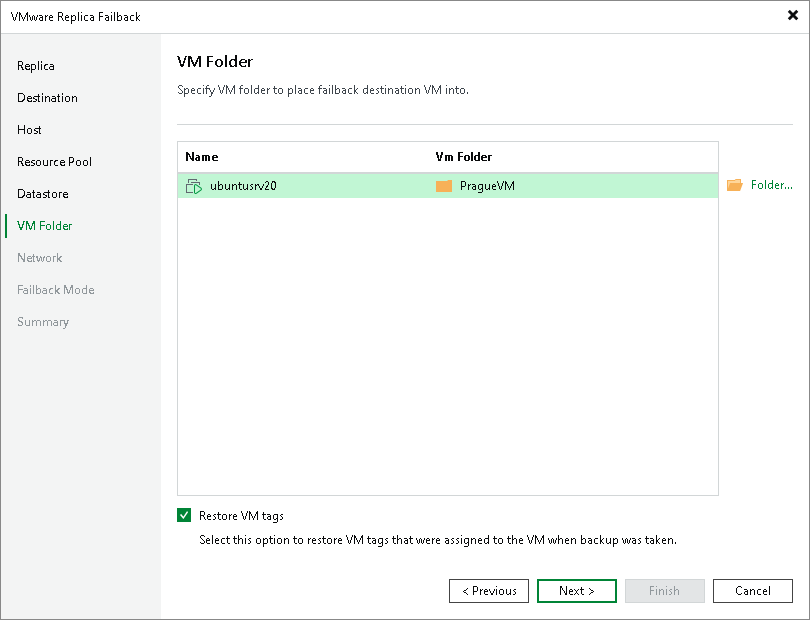Select the PragueVM folder cell text
This screenshot has width=810, height=620.
coord(487,186)
